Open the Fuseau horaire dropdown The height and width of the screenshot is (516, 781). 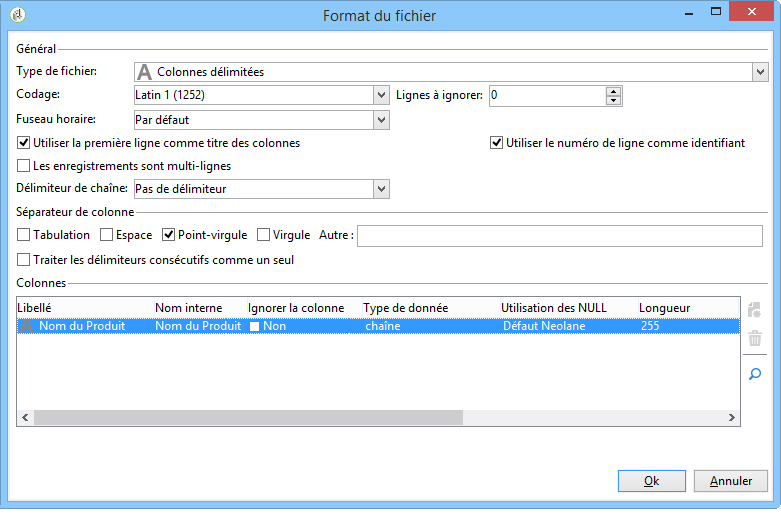pyautogui.click(x=381, y=120)
